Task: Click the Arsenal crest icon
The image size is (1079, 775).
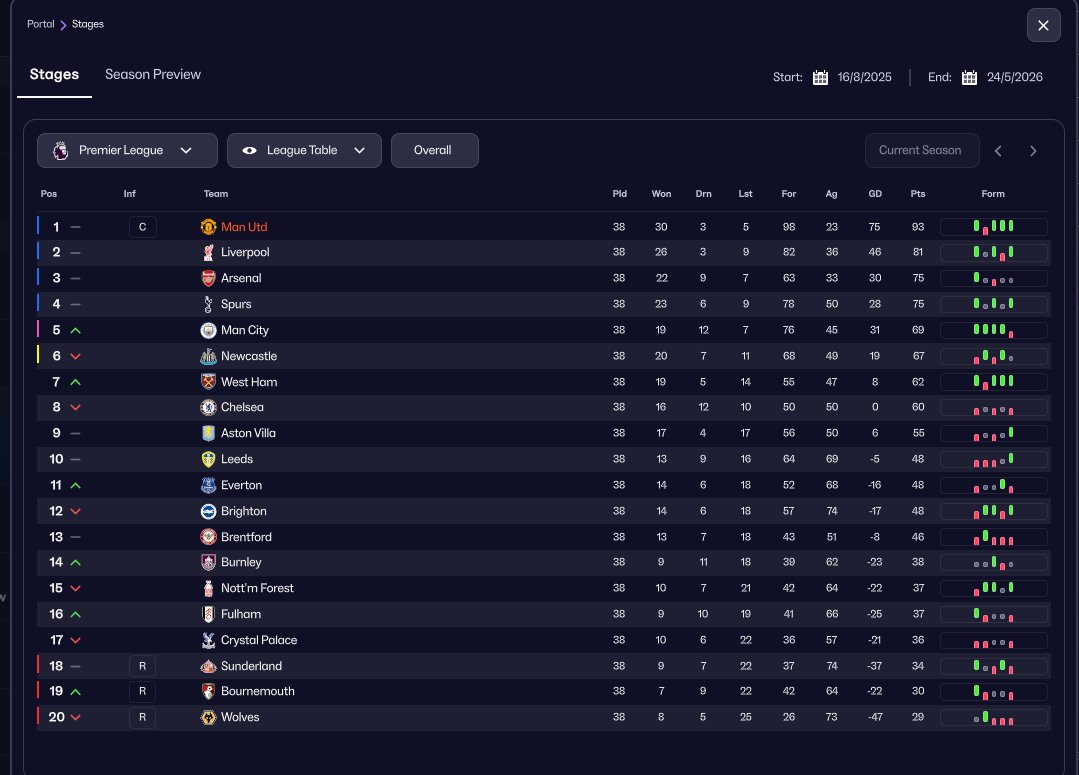Action: point(208,278)
